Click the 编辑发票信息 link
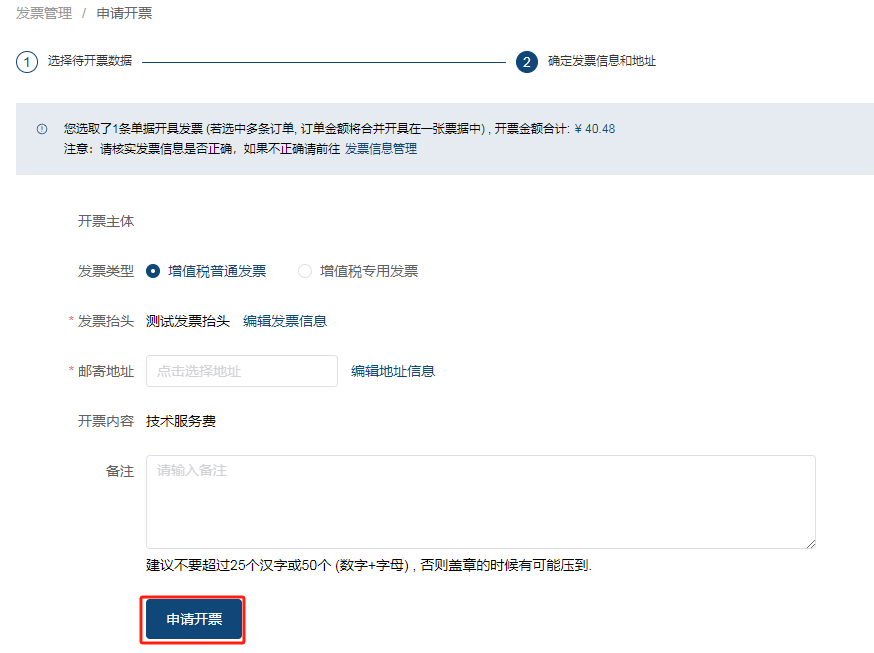Screen dimensions: 874x653 click(x=285, y=321)
